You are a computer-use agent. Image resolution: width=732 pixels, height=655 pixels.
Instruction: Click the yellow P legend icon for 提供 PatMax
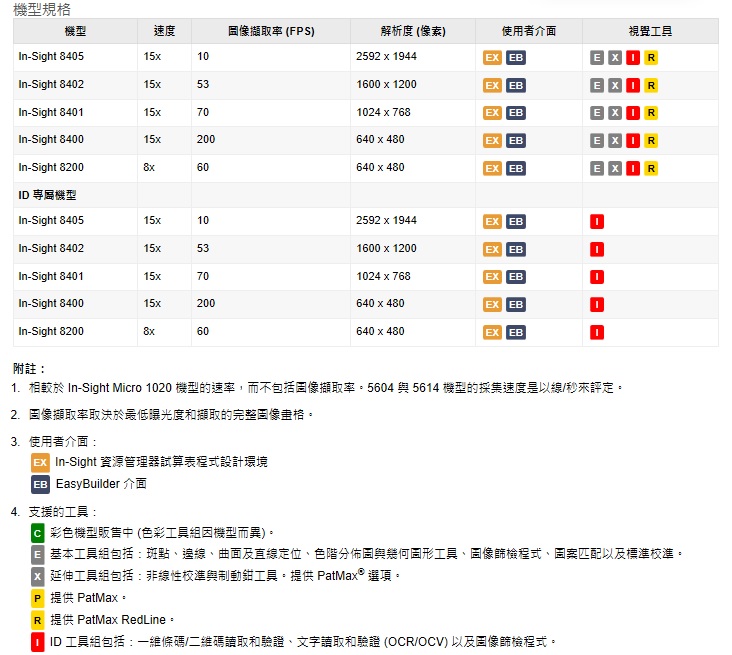pos(37,599)
